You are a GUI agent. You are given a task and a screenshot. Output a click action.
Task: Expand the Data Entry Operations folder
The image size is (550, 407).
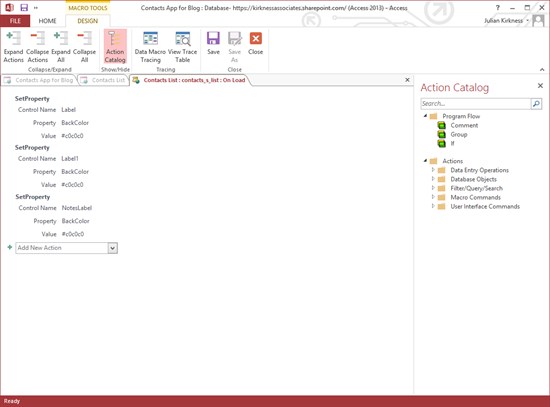pyautogui.click(x=433, y=170)
